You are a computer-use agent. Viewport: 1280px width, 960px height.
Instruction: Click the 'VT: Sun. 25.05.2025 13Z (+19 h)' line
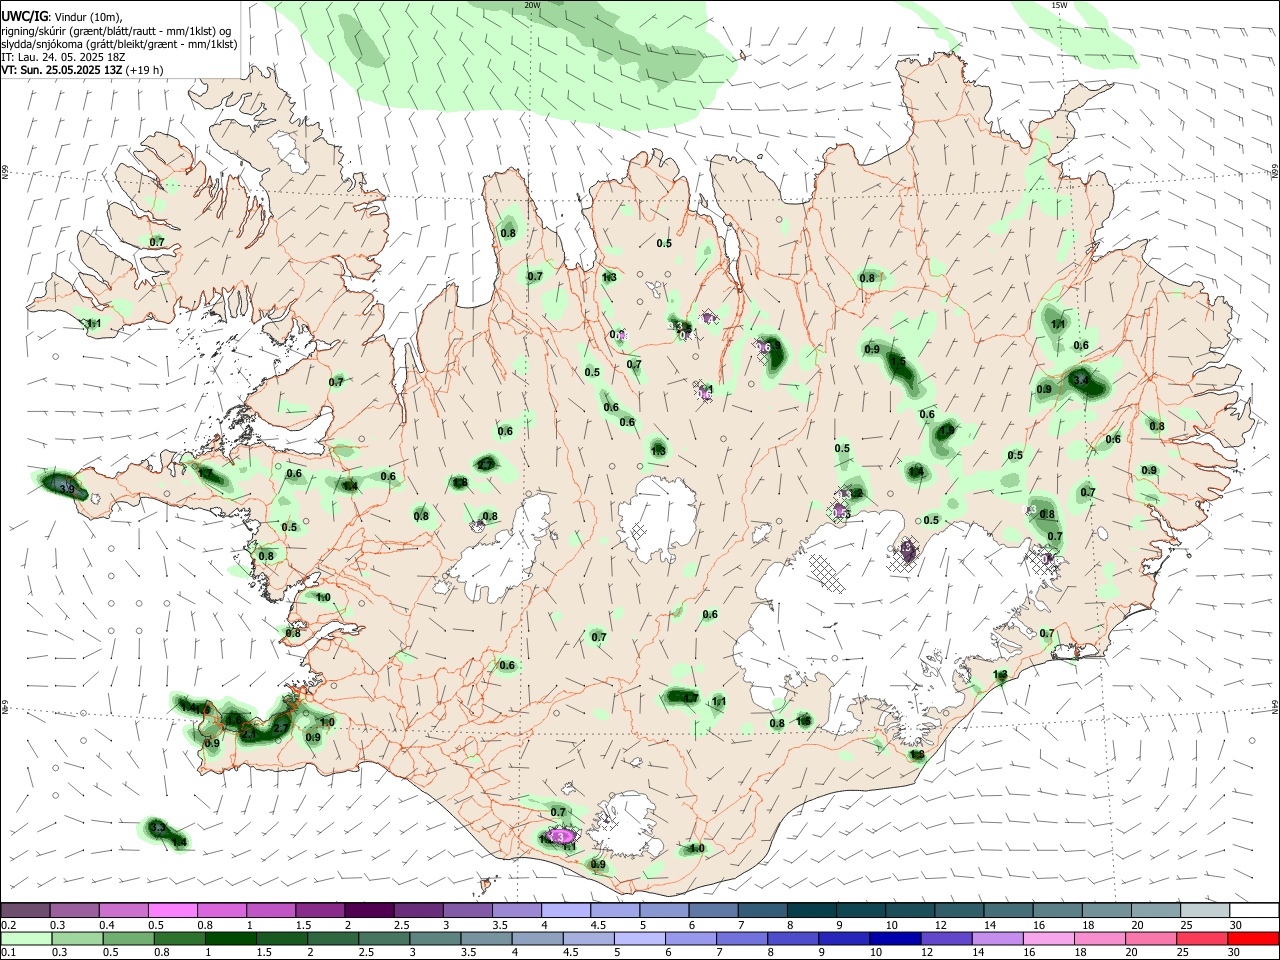(x=82, y=70)
